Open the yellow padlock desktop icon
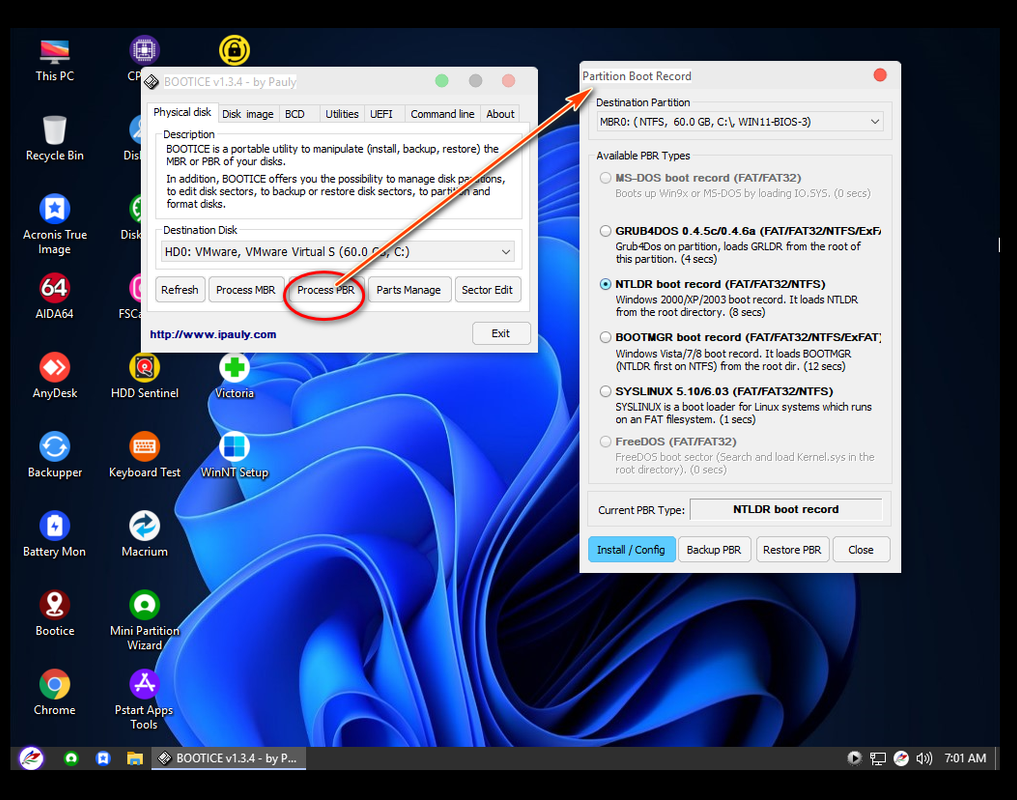1017x800 pixels. (234, 51)
